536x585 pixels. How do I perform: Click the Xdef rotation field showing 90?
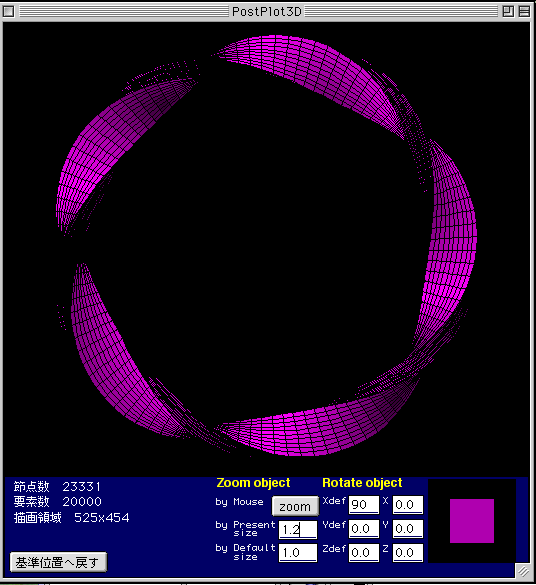click(364, 505)
